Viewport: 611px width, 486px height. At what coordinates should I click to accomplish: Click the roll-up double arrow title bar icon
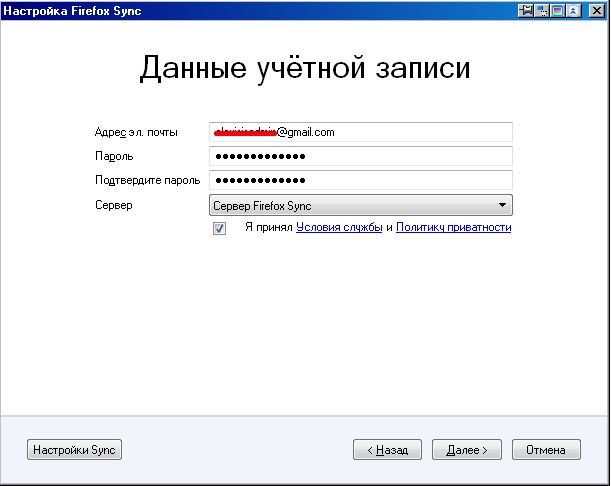(573, 11)
